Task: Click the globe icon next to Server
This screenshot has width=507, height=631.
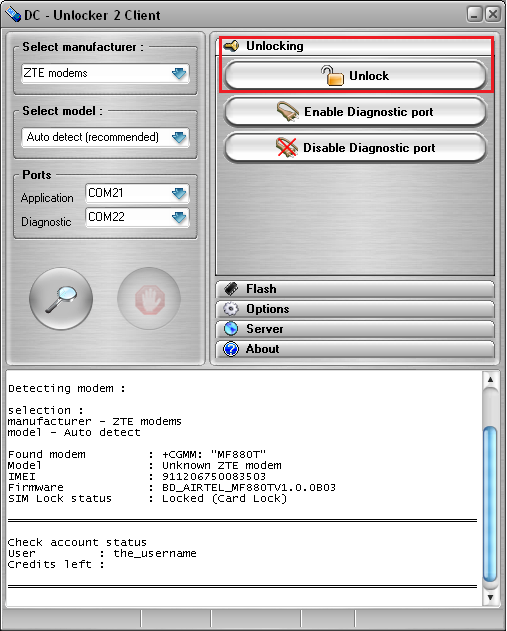Action: coord(231,329)
